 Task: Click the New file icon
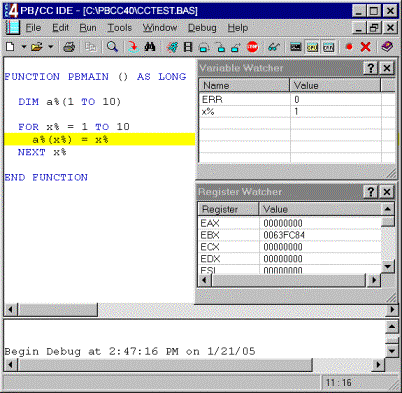(10, 47)
